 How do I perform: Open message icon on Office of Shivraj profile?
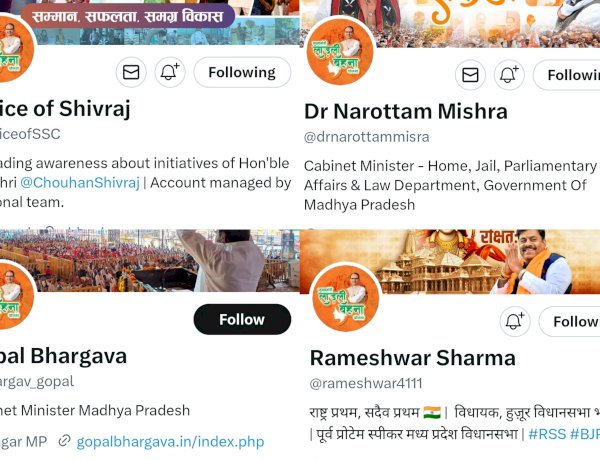(131, 72)
